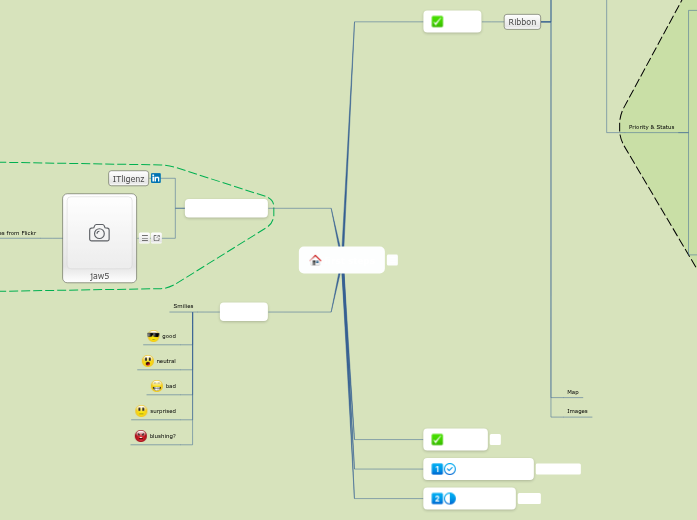Select the ITligenz node

(x=128, y=179)
